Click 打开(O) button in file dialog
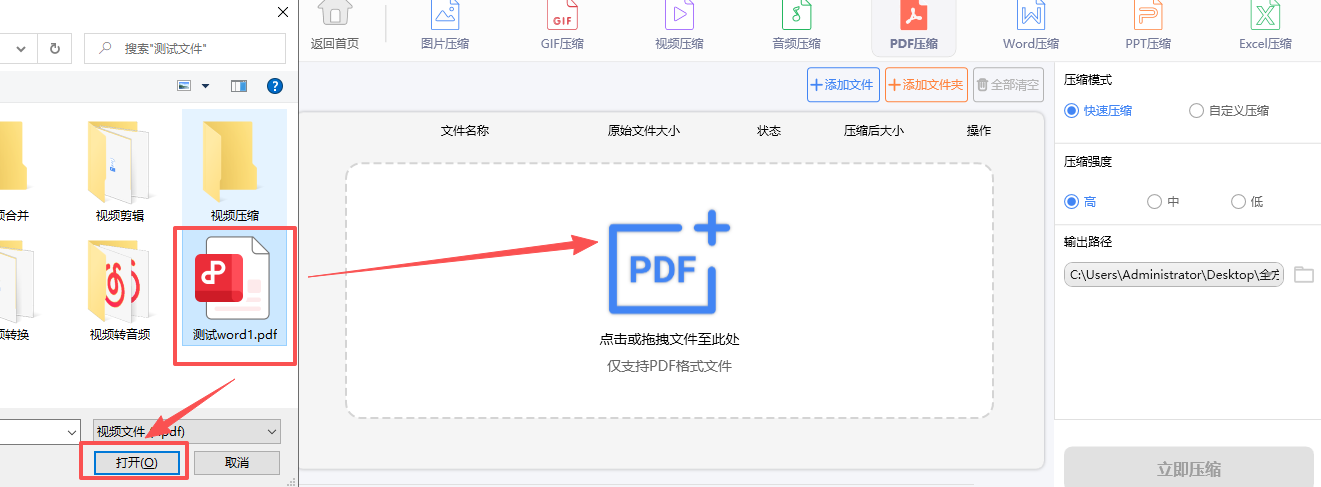This screenshot has height=487, width=1321. point(135,463)
